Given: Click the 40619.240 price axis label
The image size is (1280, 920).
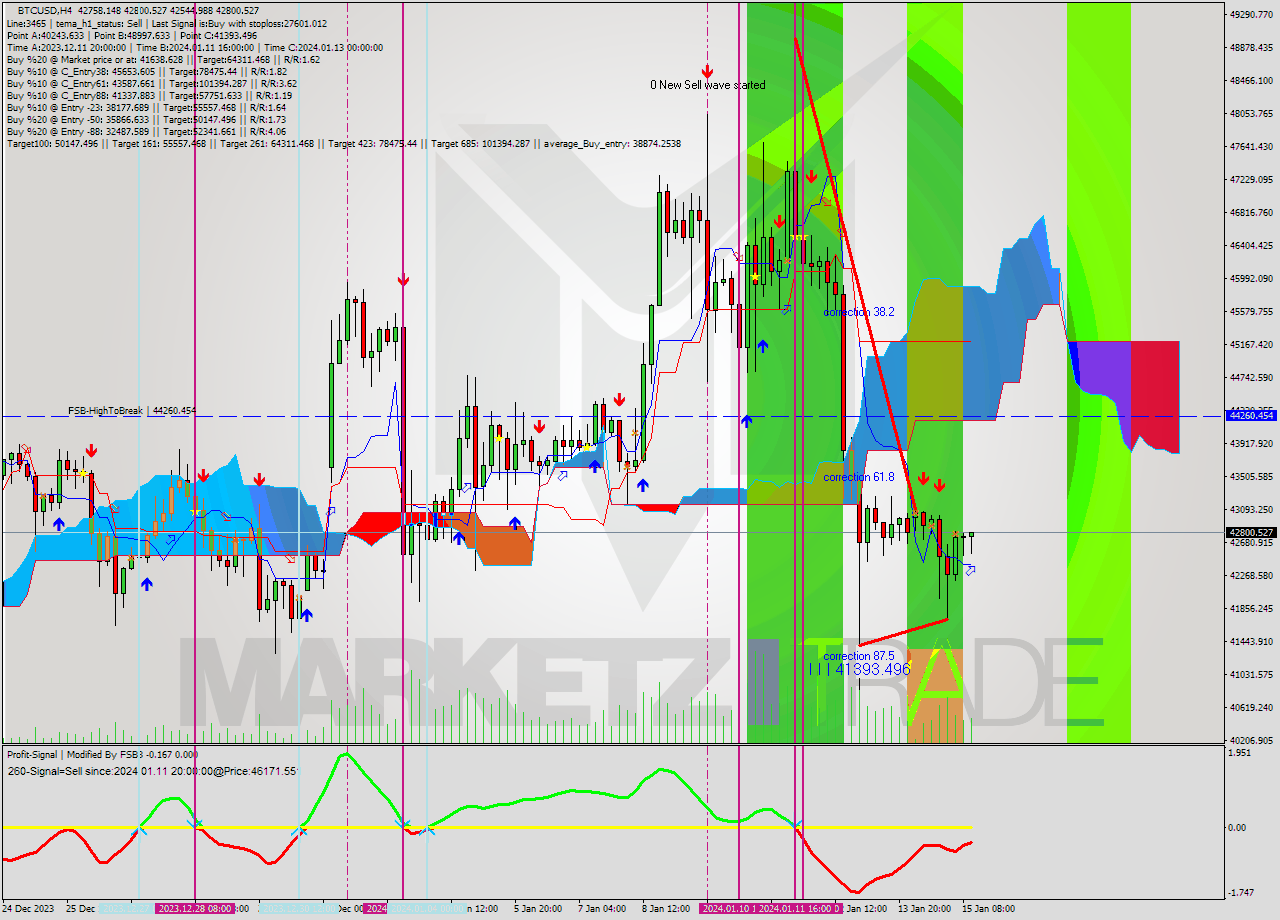Looking at the screenshot, I should (1251, 707).
